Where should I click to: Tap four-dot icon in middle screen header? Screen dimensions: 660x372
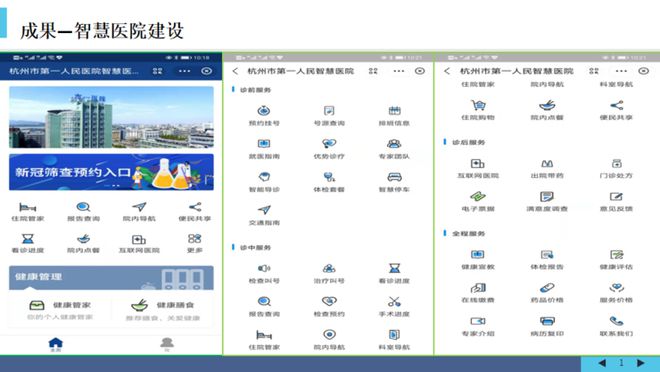373,71
